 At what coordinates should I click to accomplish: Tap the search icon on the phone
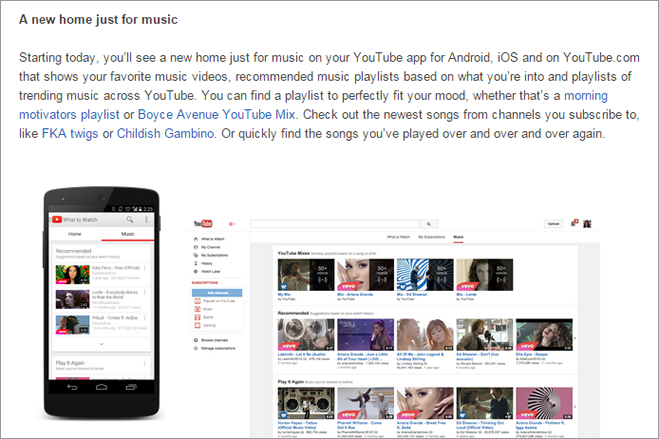click(x=130, y=219)
